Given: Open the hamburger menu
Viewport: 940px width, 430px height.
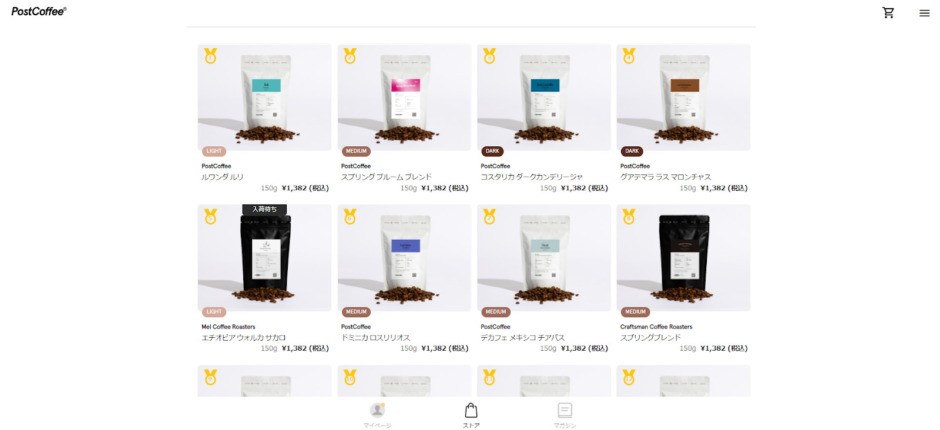Looking at the screenshot, I should coord(924,13).
